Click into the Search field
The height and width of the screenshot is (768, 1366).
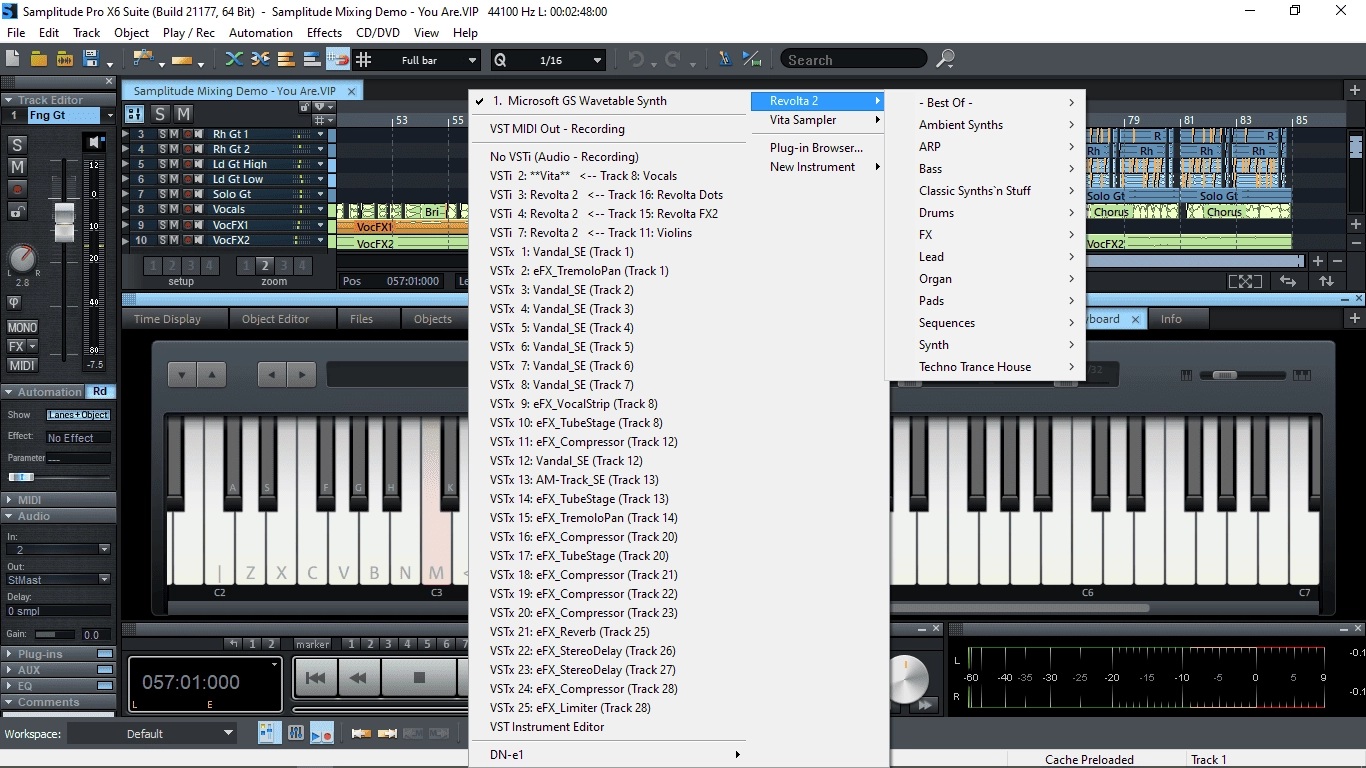(854, 60)
